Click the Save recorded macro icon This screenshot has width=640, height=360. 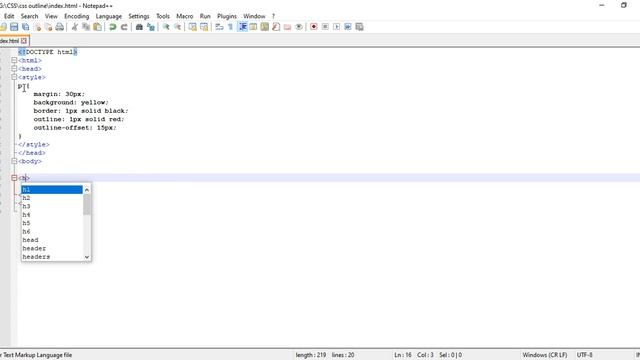coord(359,27)
